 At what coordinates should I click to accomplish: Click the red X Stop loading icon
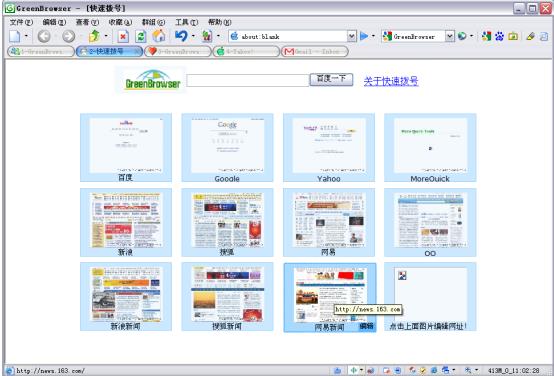coord(123,36)
